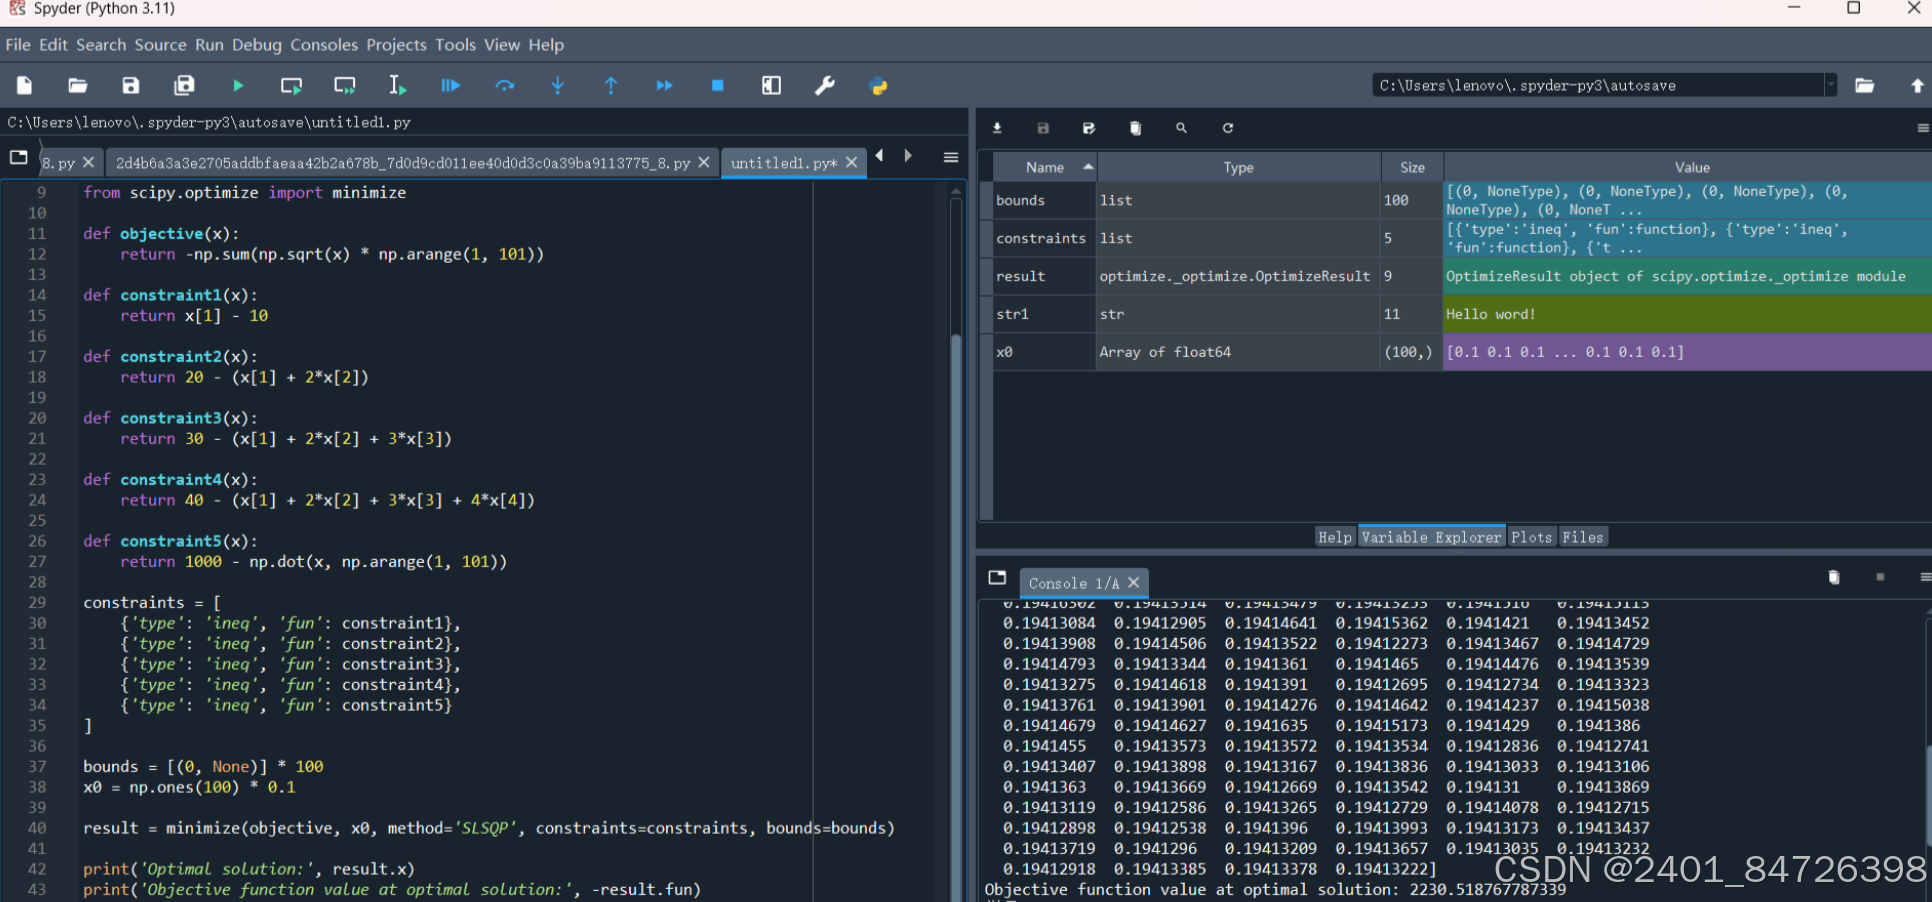
Task: Open the Debug menu
Action: tap(257, 45)
